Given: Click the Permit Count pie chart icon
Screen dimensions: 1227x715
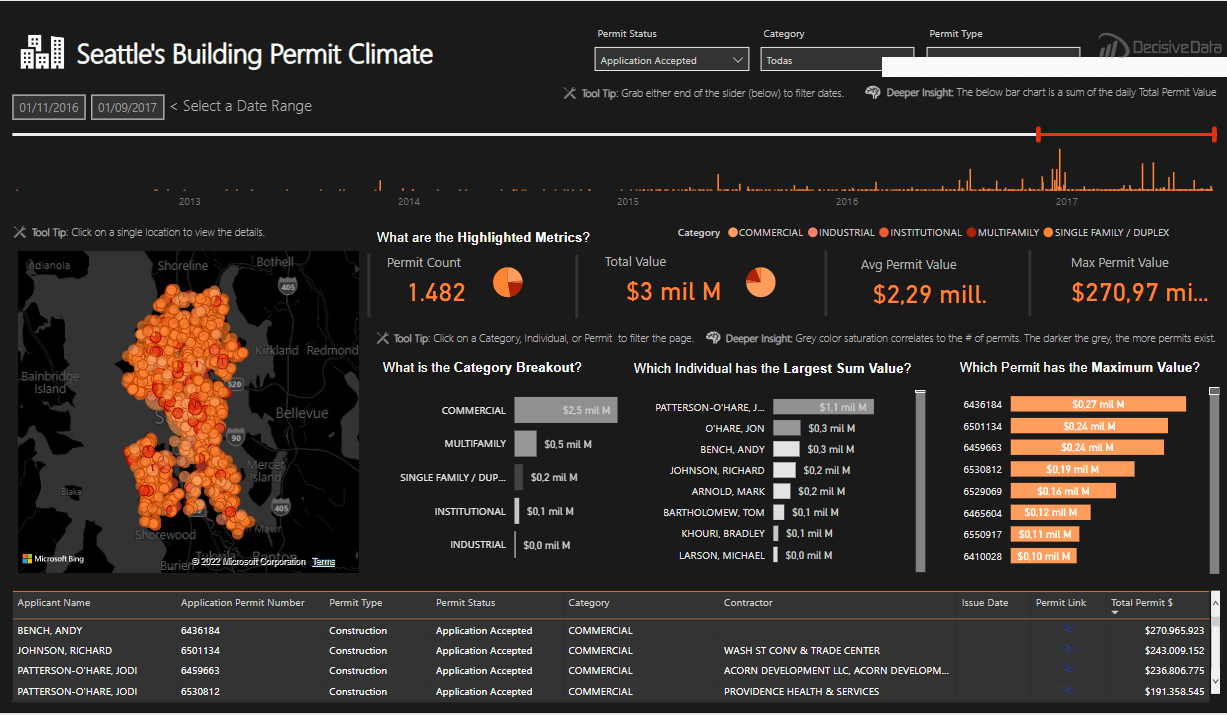Looking at the screenshot, I should (x=508, y=283).
